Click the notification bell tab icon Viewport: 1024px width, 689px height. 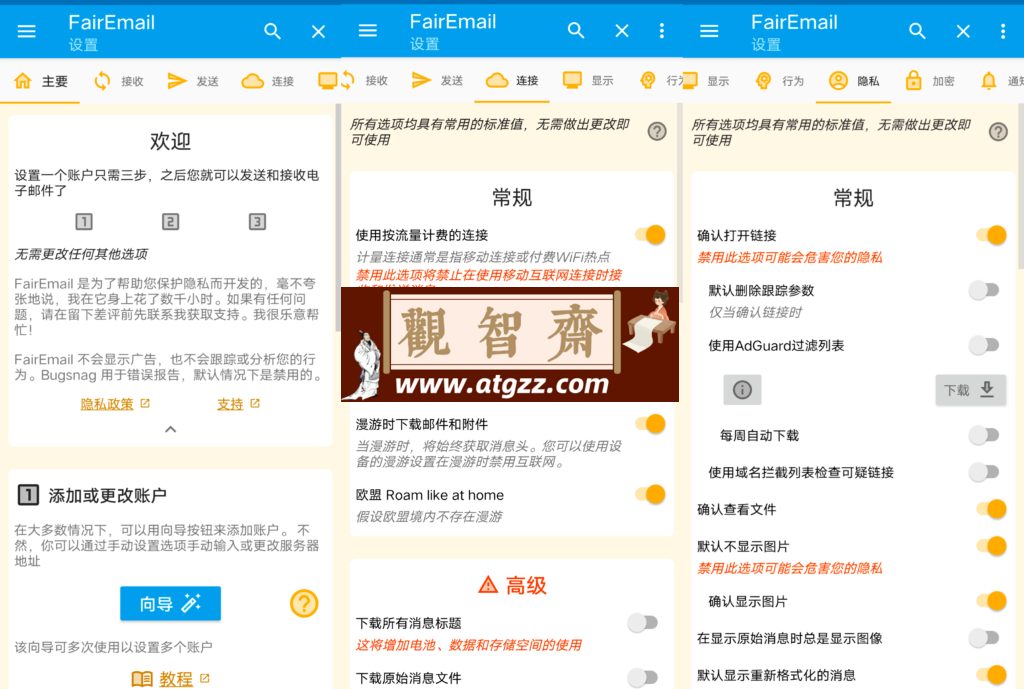(989, 81)
